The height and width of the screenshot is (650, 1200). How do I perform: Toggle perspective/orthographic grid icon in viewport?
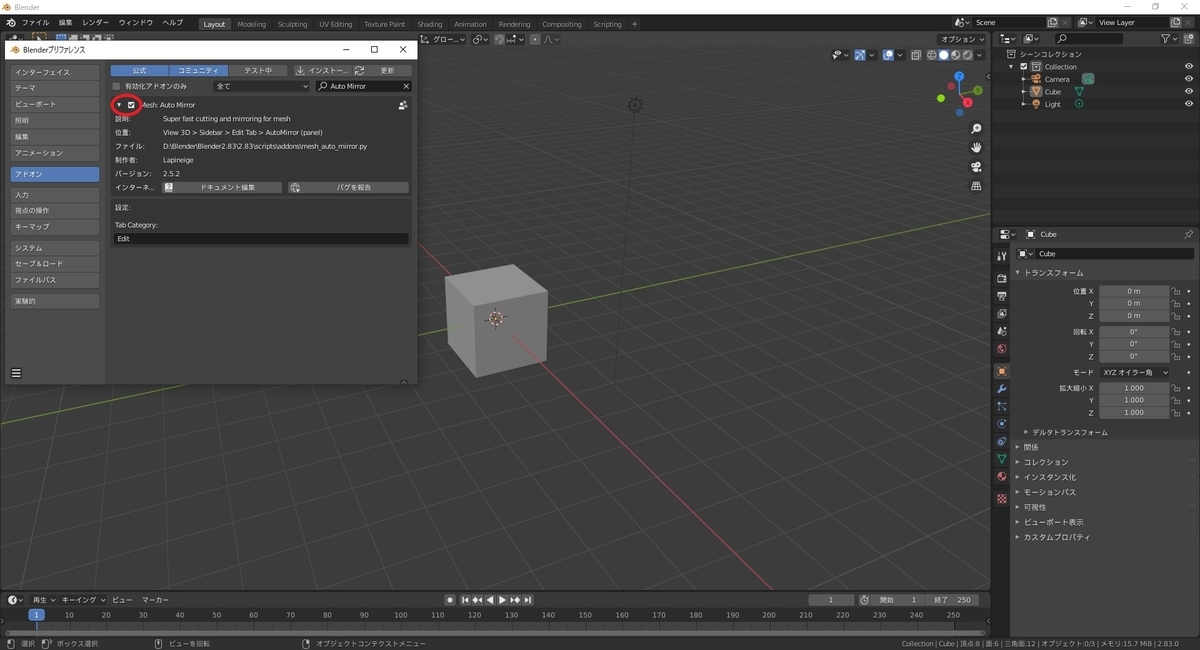(976, 186)
